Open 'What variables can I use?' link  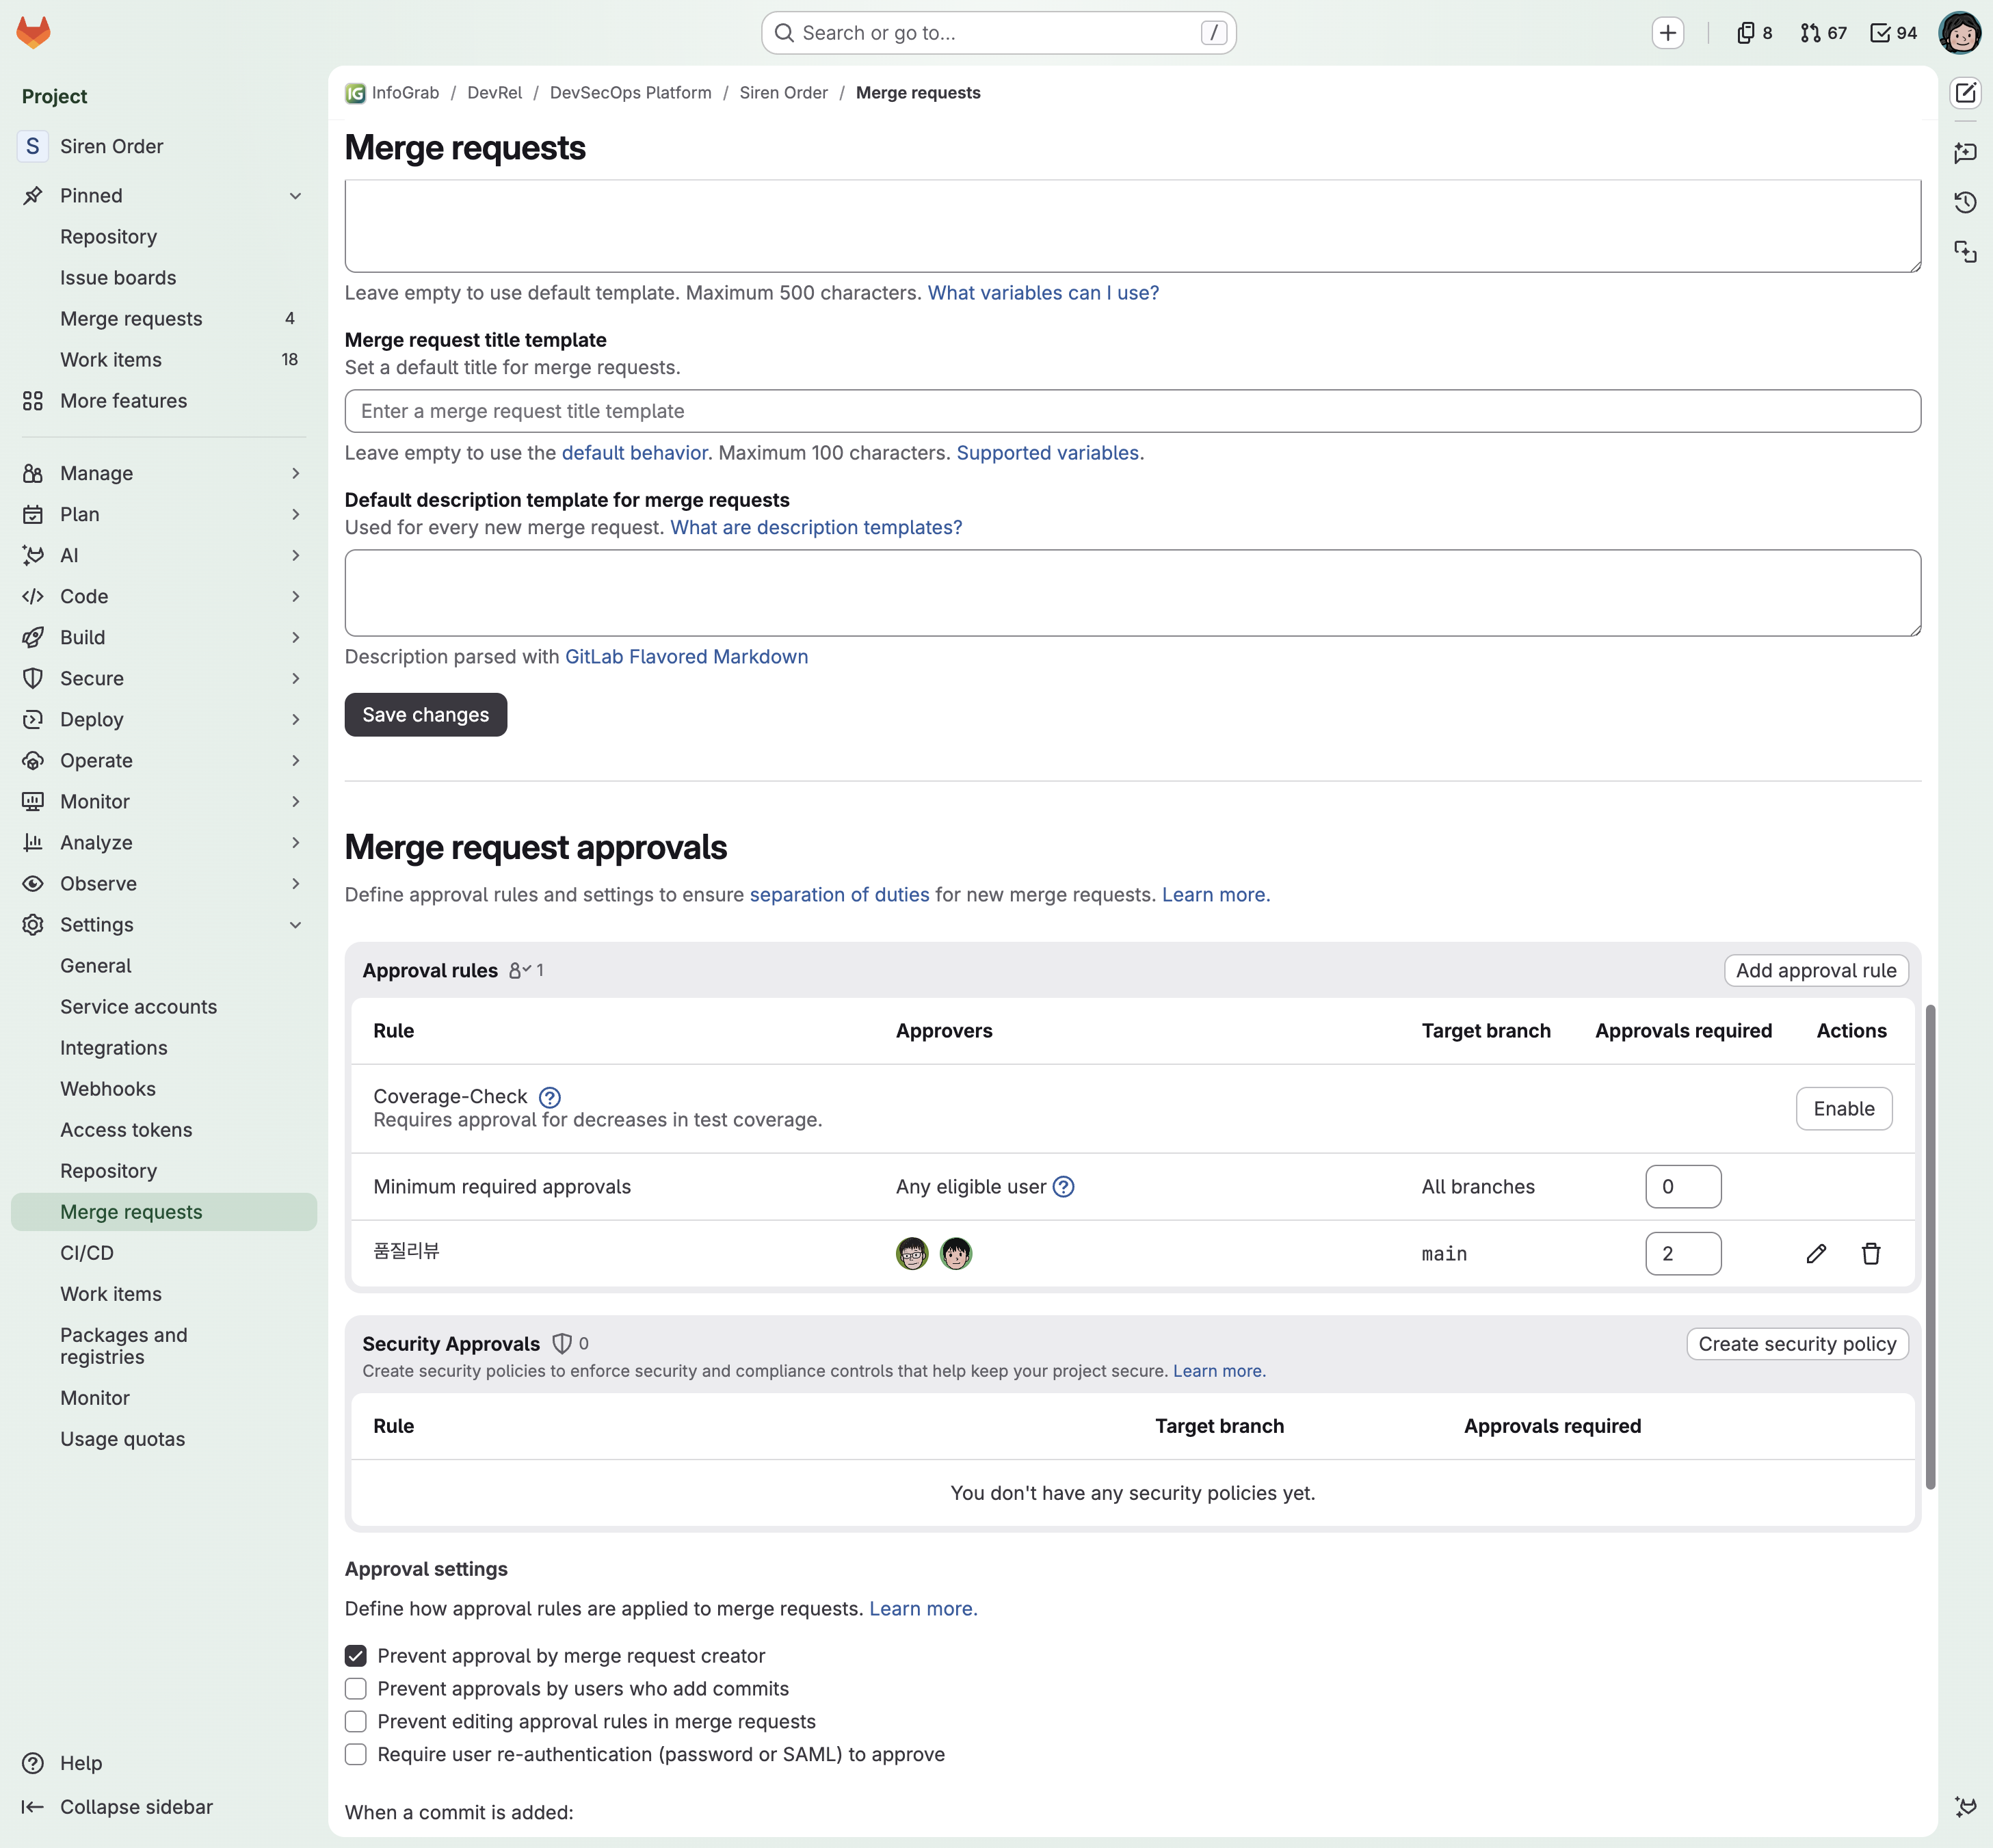tap(1043, 293)
